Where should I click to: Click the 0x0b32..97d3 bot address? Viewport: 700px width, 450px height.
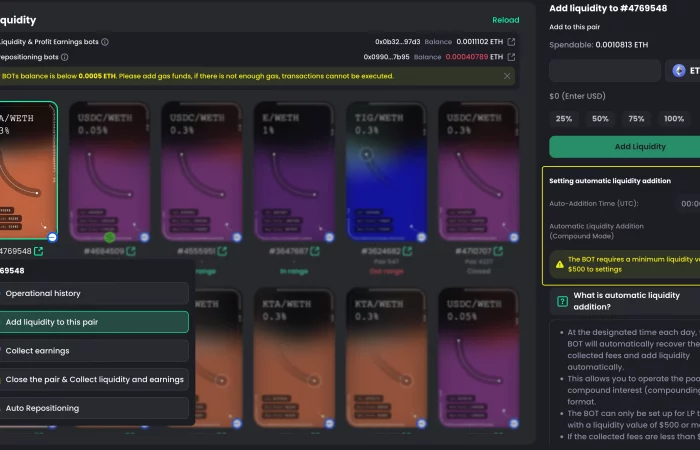click(397, 42)
